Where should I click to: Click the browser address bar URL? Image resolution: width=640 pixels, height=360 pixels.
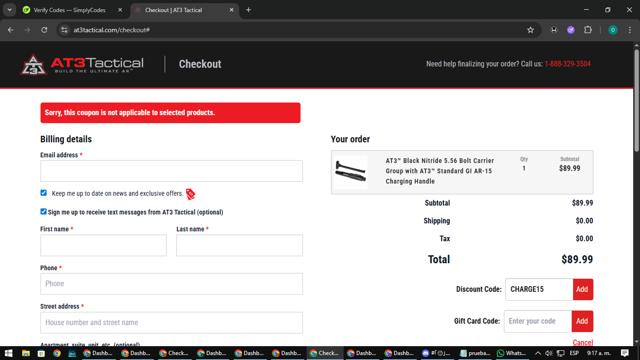coord(111,30)
